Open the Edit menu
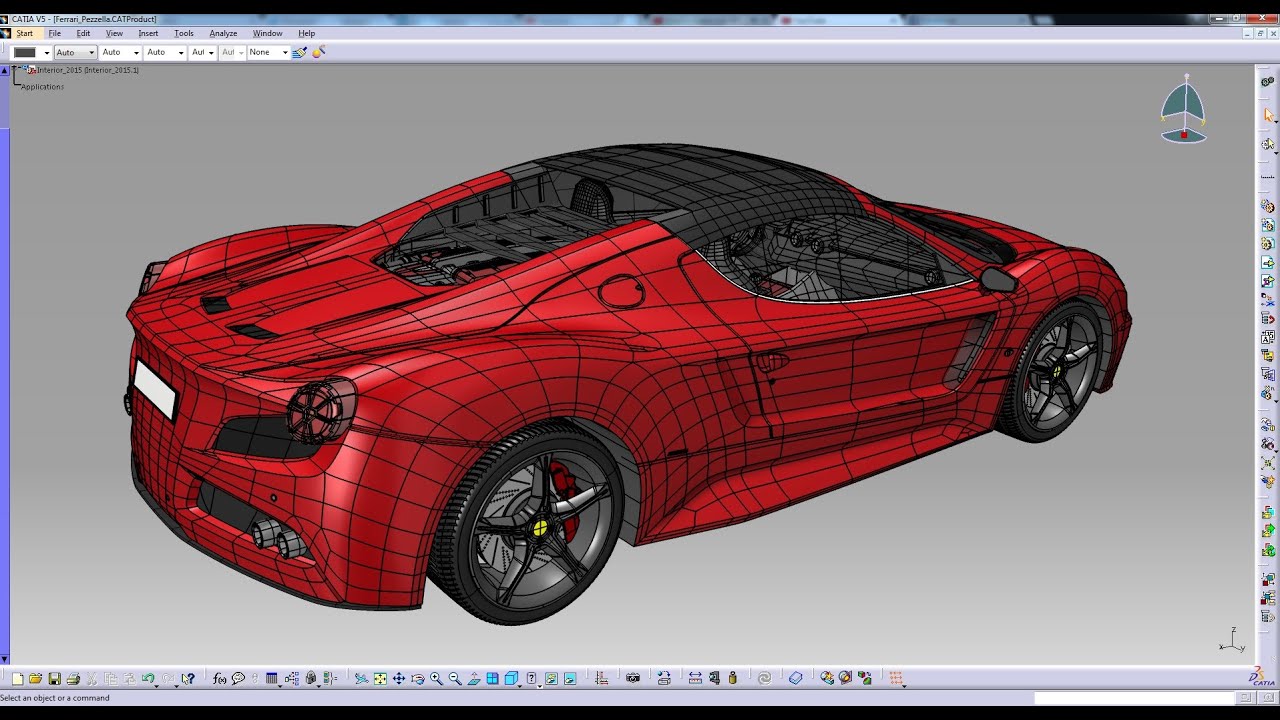The height and width of the screenshot is (720, 1280). point(83,33)
